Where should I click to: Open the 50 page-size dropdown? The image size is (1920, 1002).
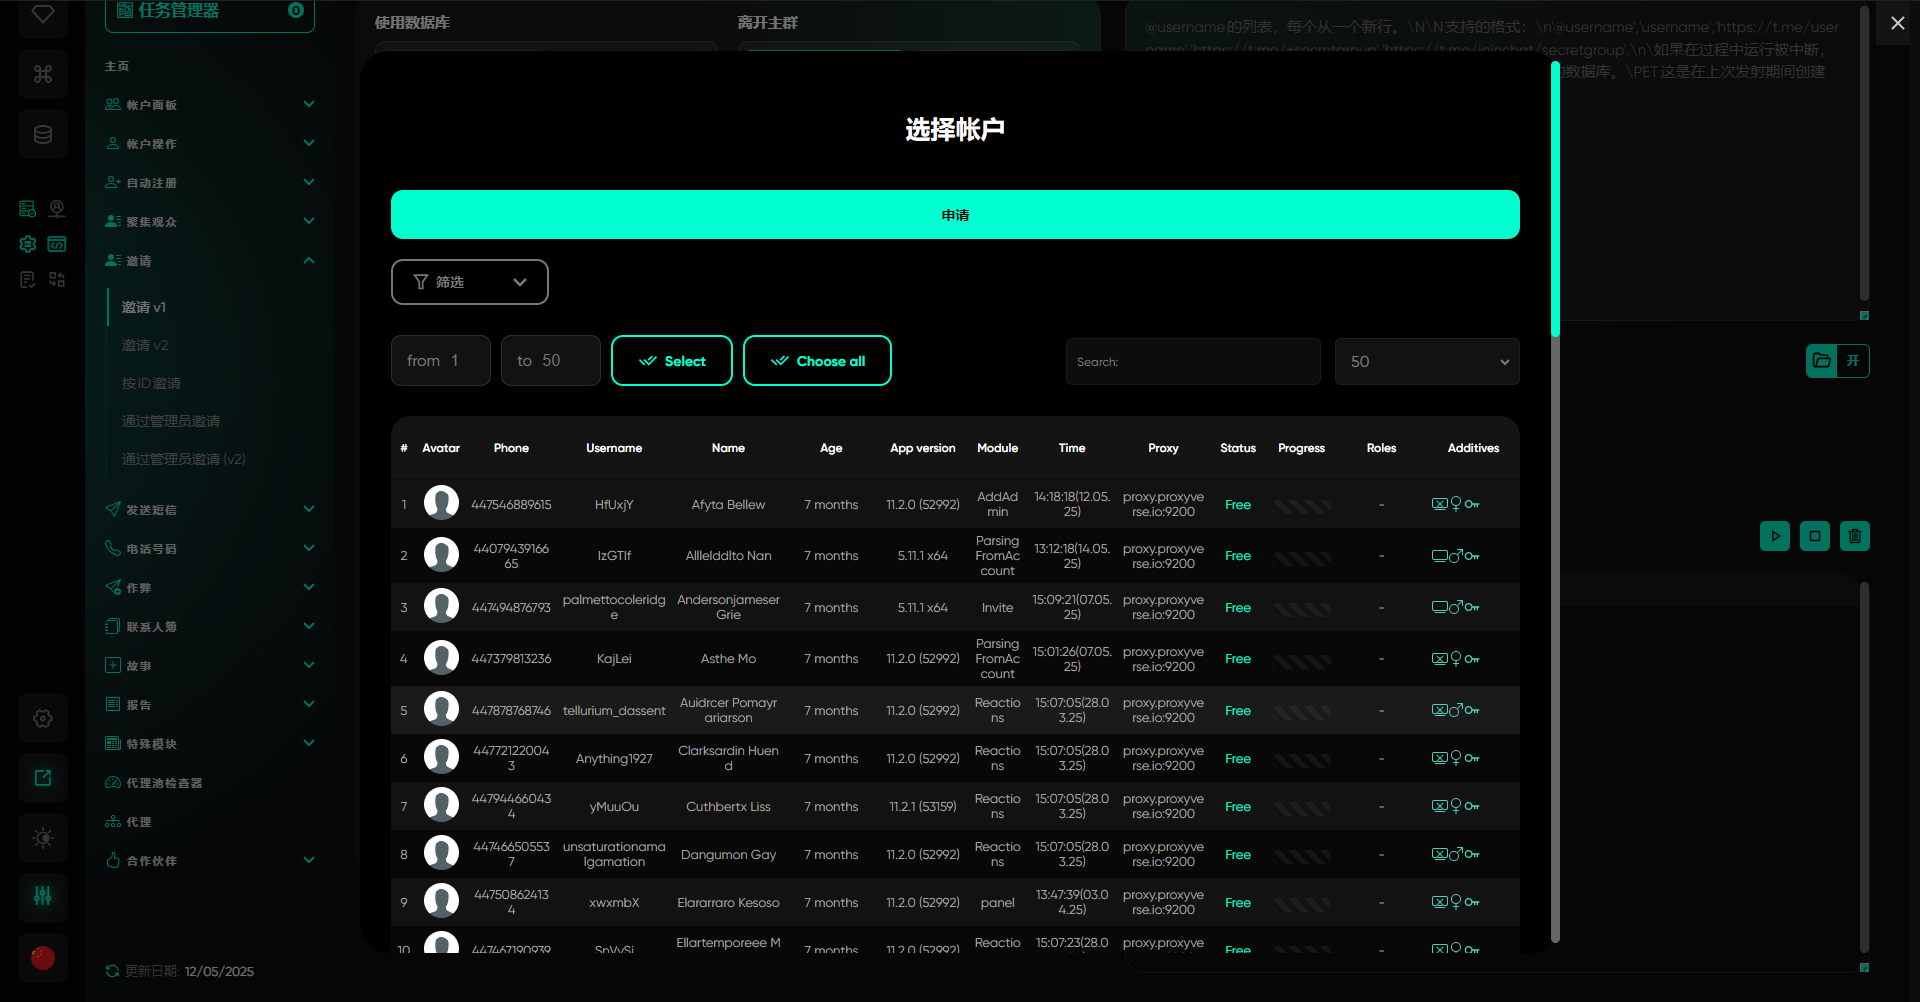[x=1426, y=362]
